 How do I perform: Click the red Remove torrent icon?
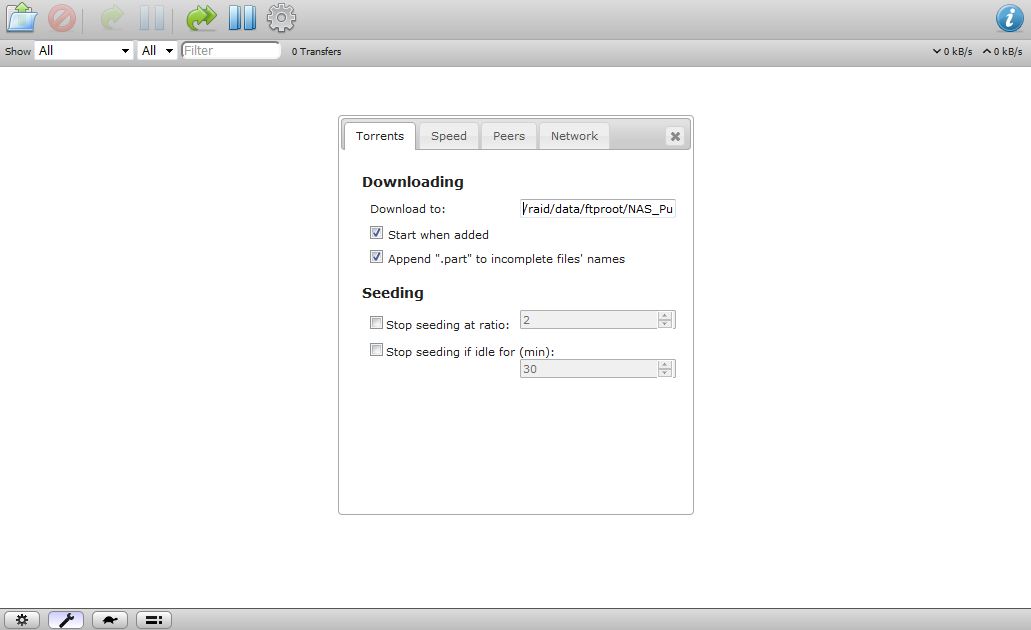pos(62,18)
